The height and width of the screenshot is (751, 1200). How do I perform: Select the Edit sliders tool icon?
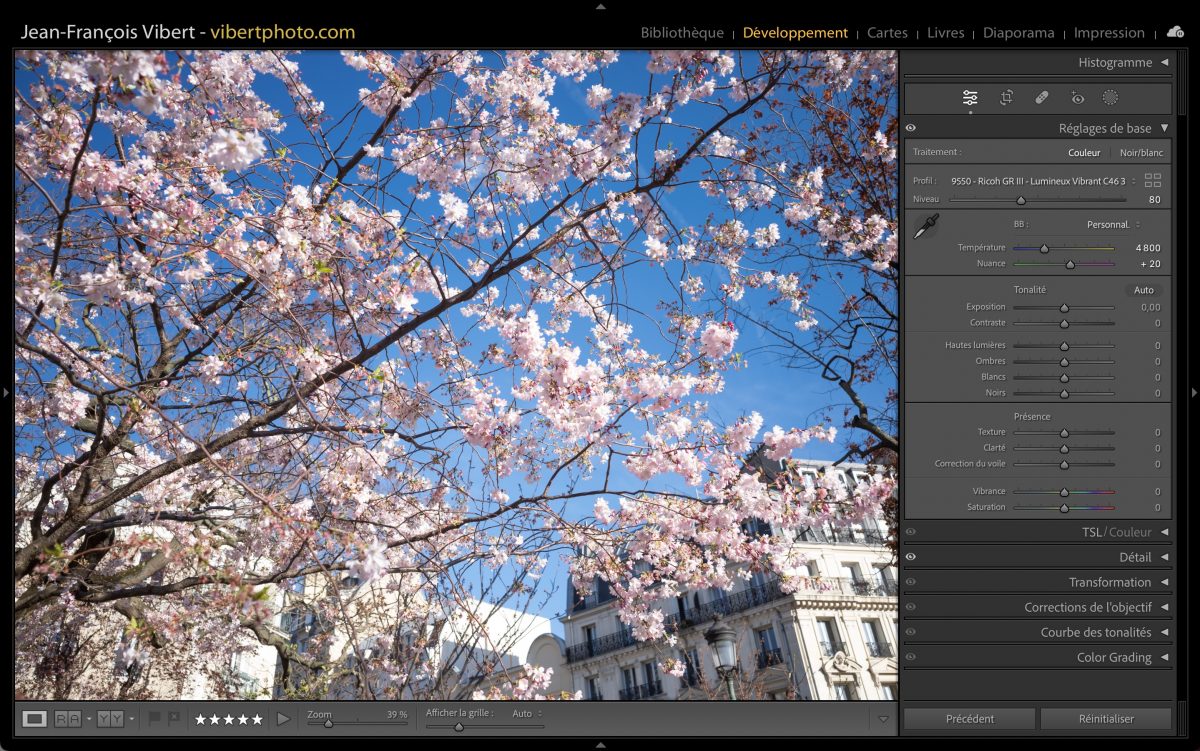[970, 98]
